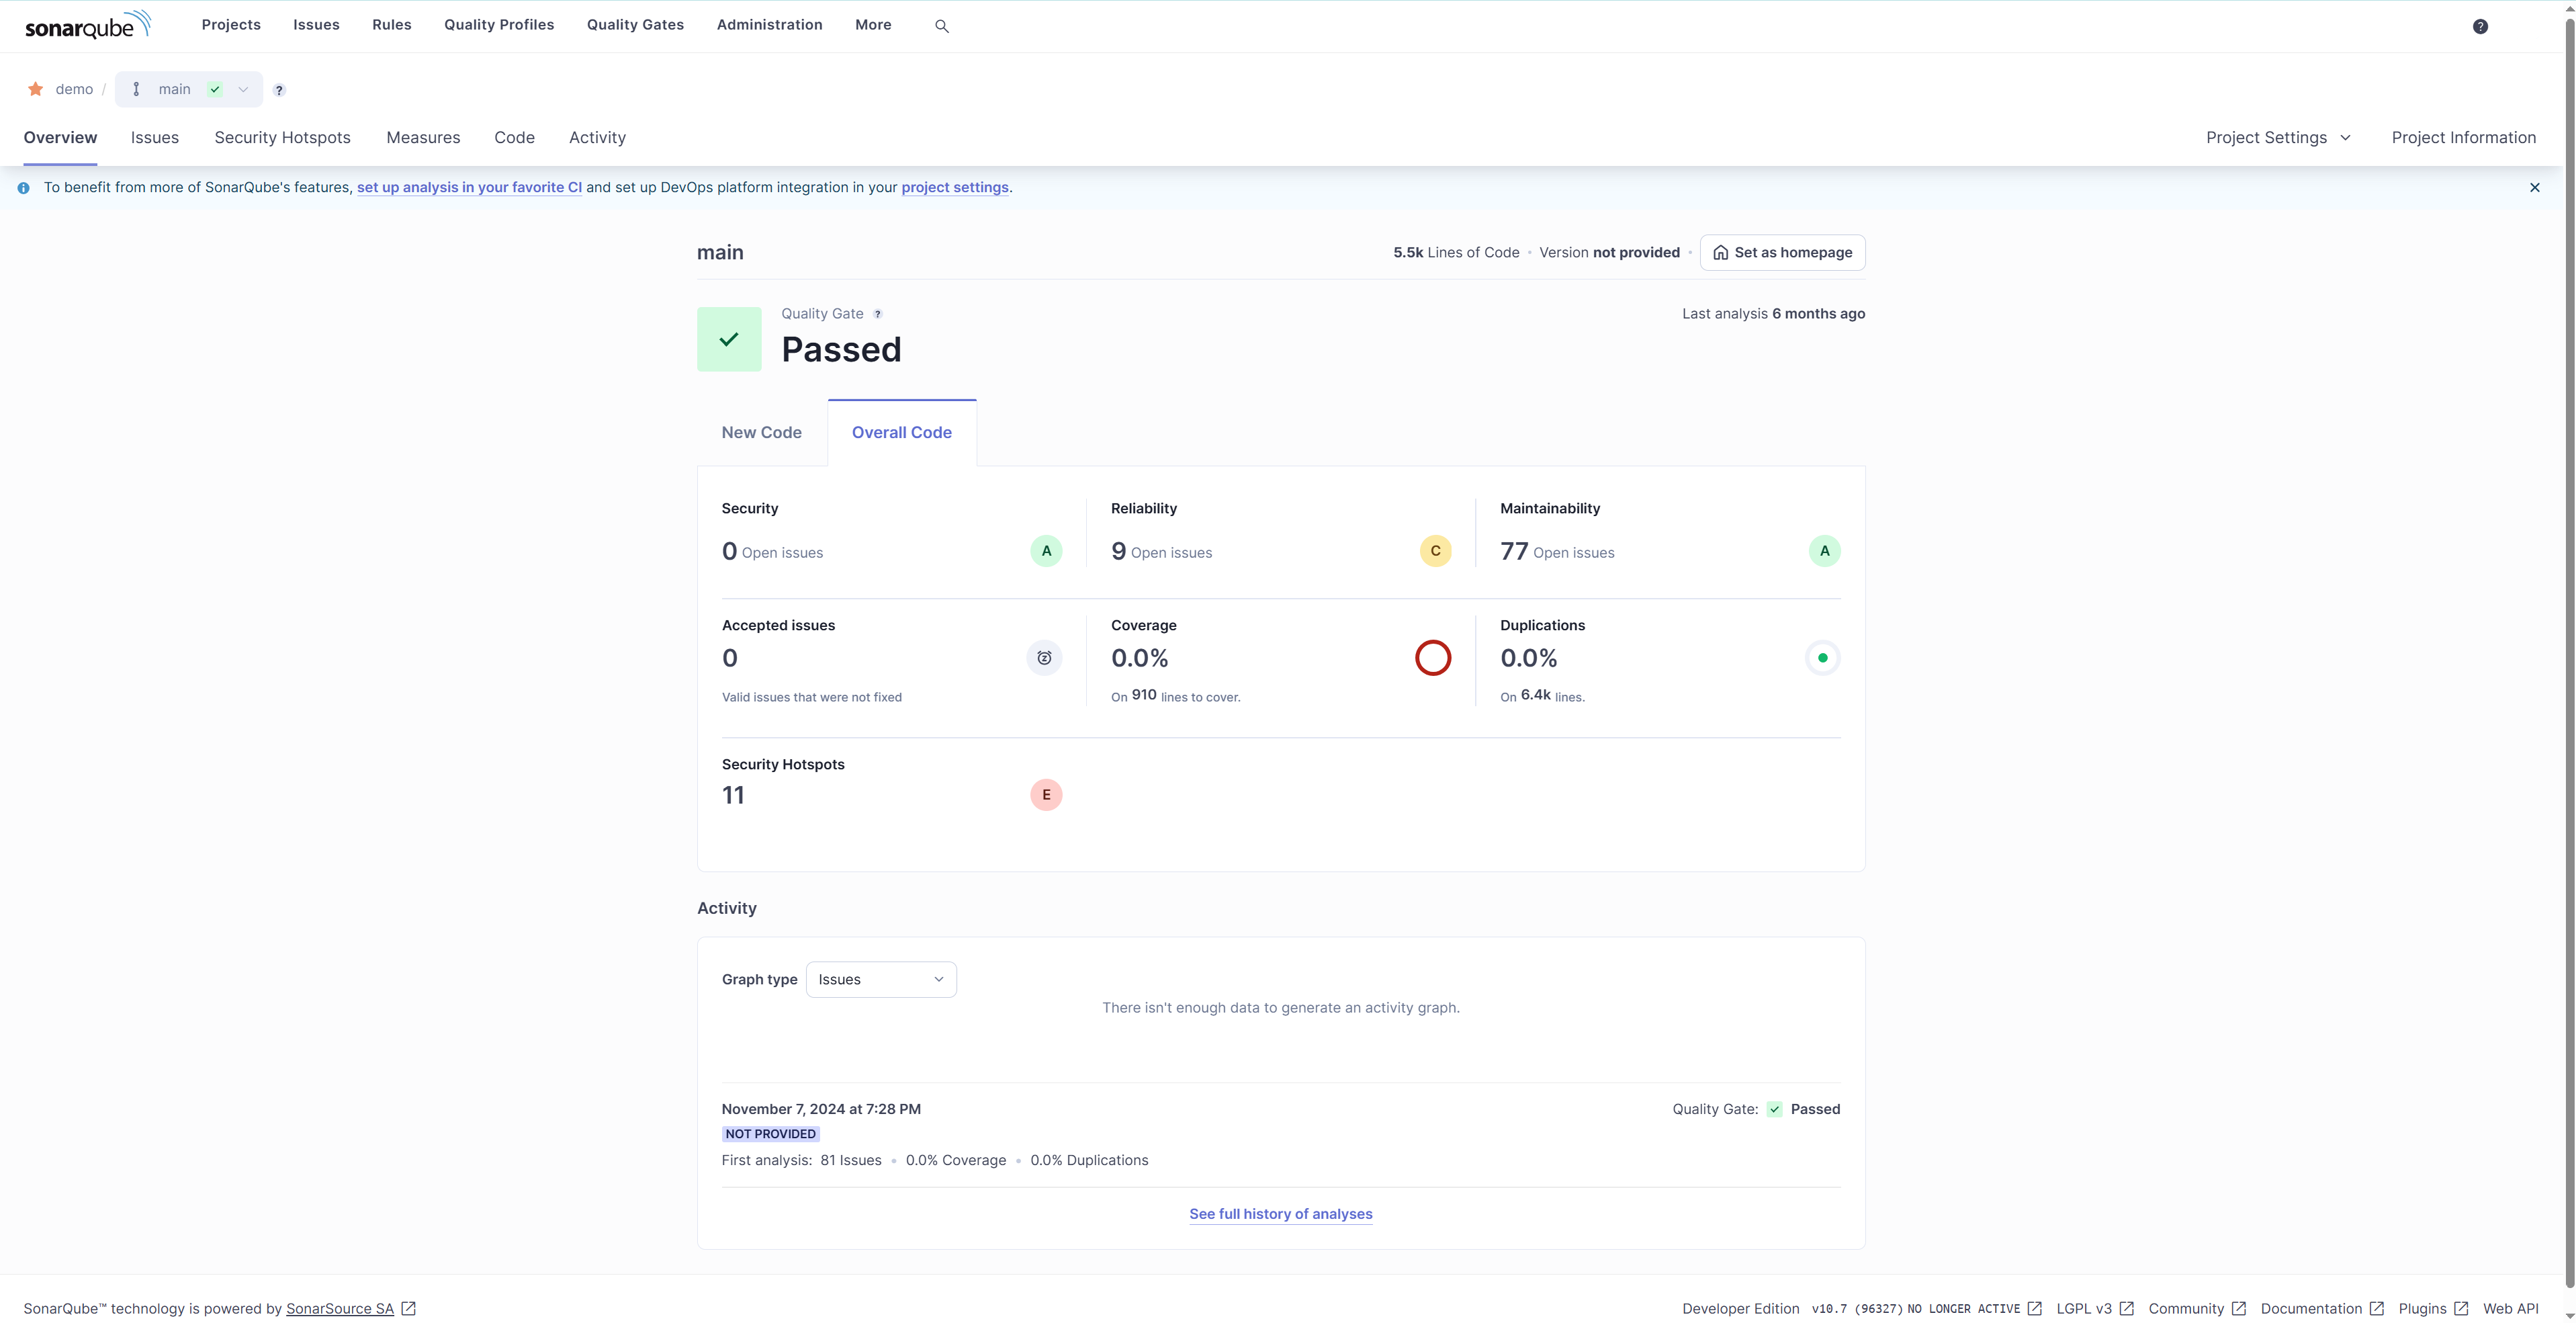Toggle the demo favorite star
2576x1323 pixels.
click(35, 89)
